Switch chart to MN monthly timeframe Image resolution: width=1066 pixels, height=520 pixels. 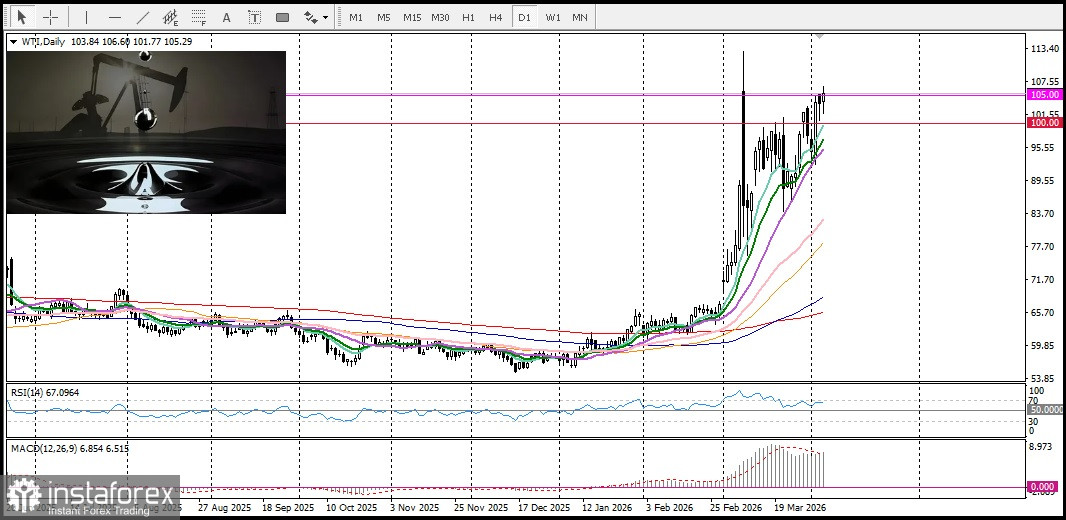pyautogui.click(x=580, y=17)
